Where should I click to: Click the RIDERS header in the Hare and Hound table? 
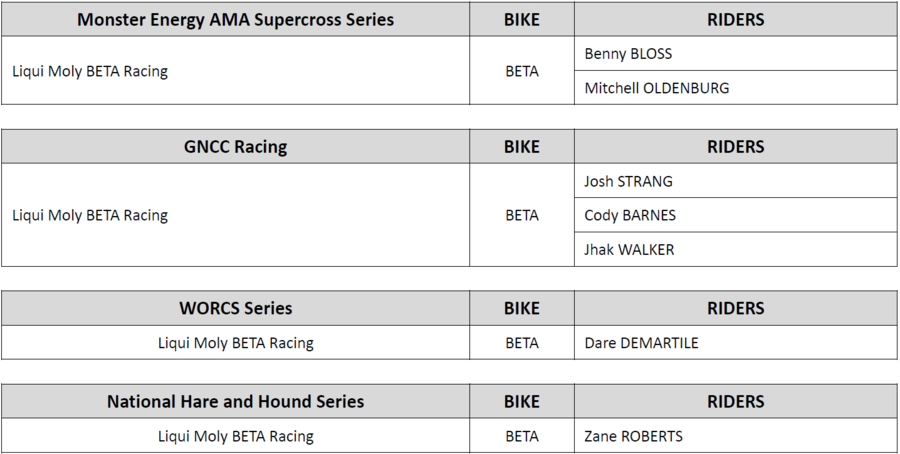pos(735,402)
